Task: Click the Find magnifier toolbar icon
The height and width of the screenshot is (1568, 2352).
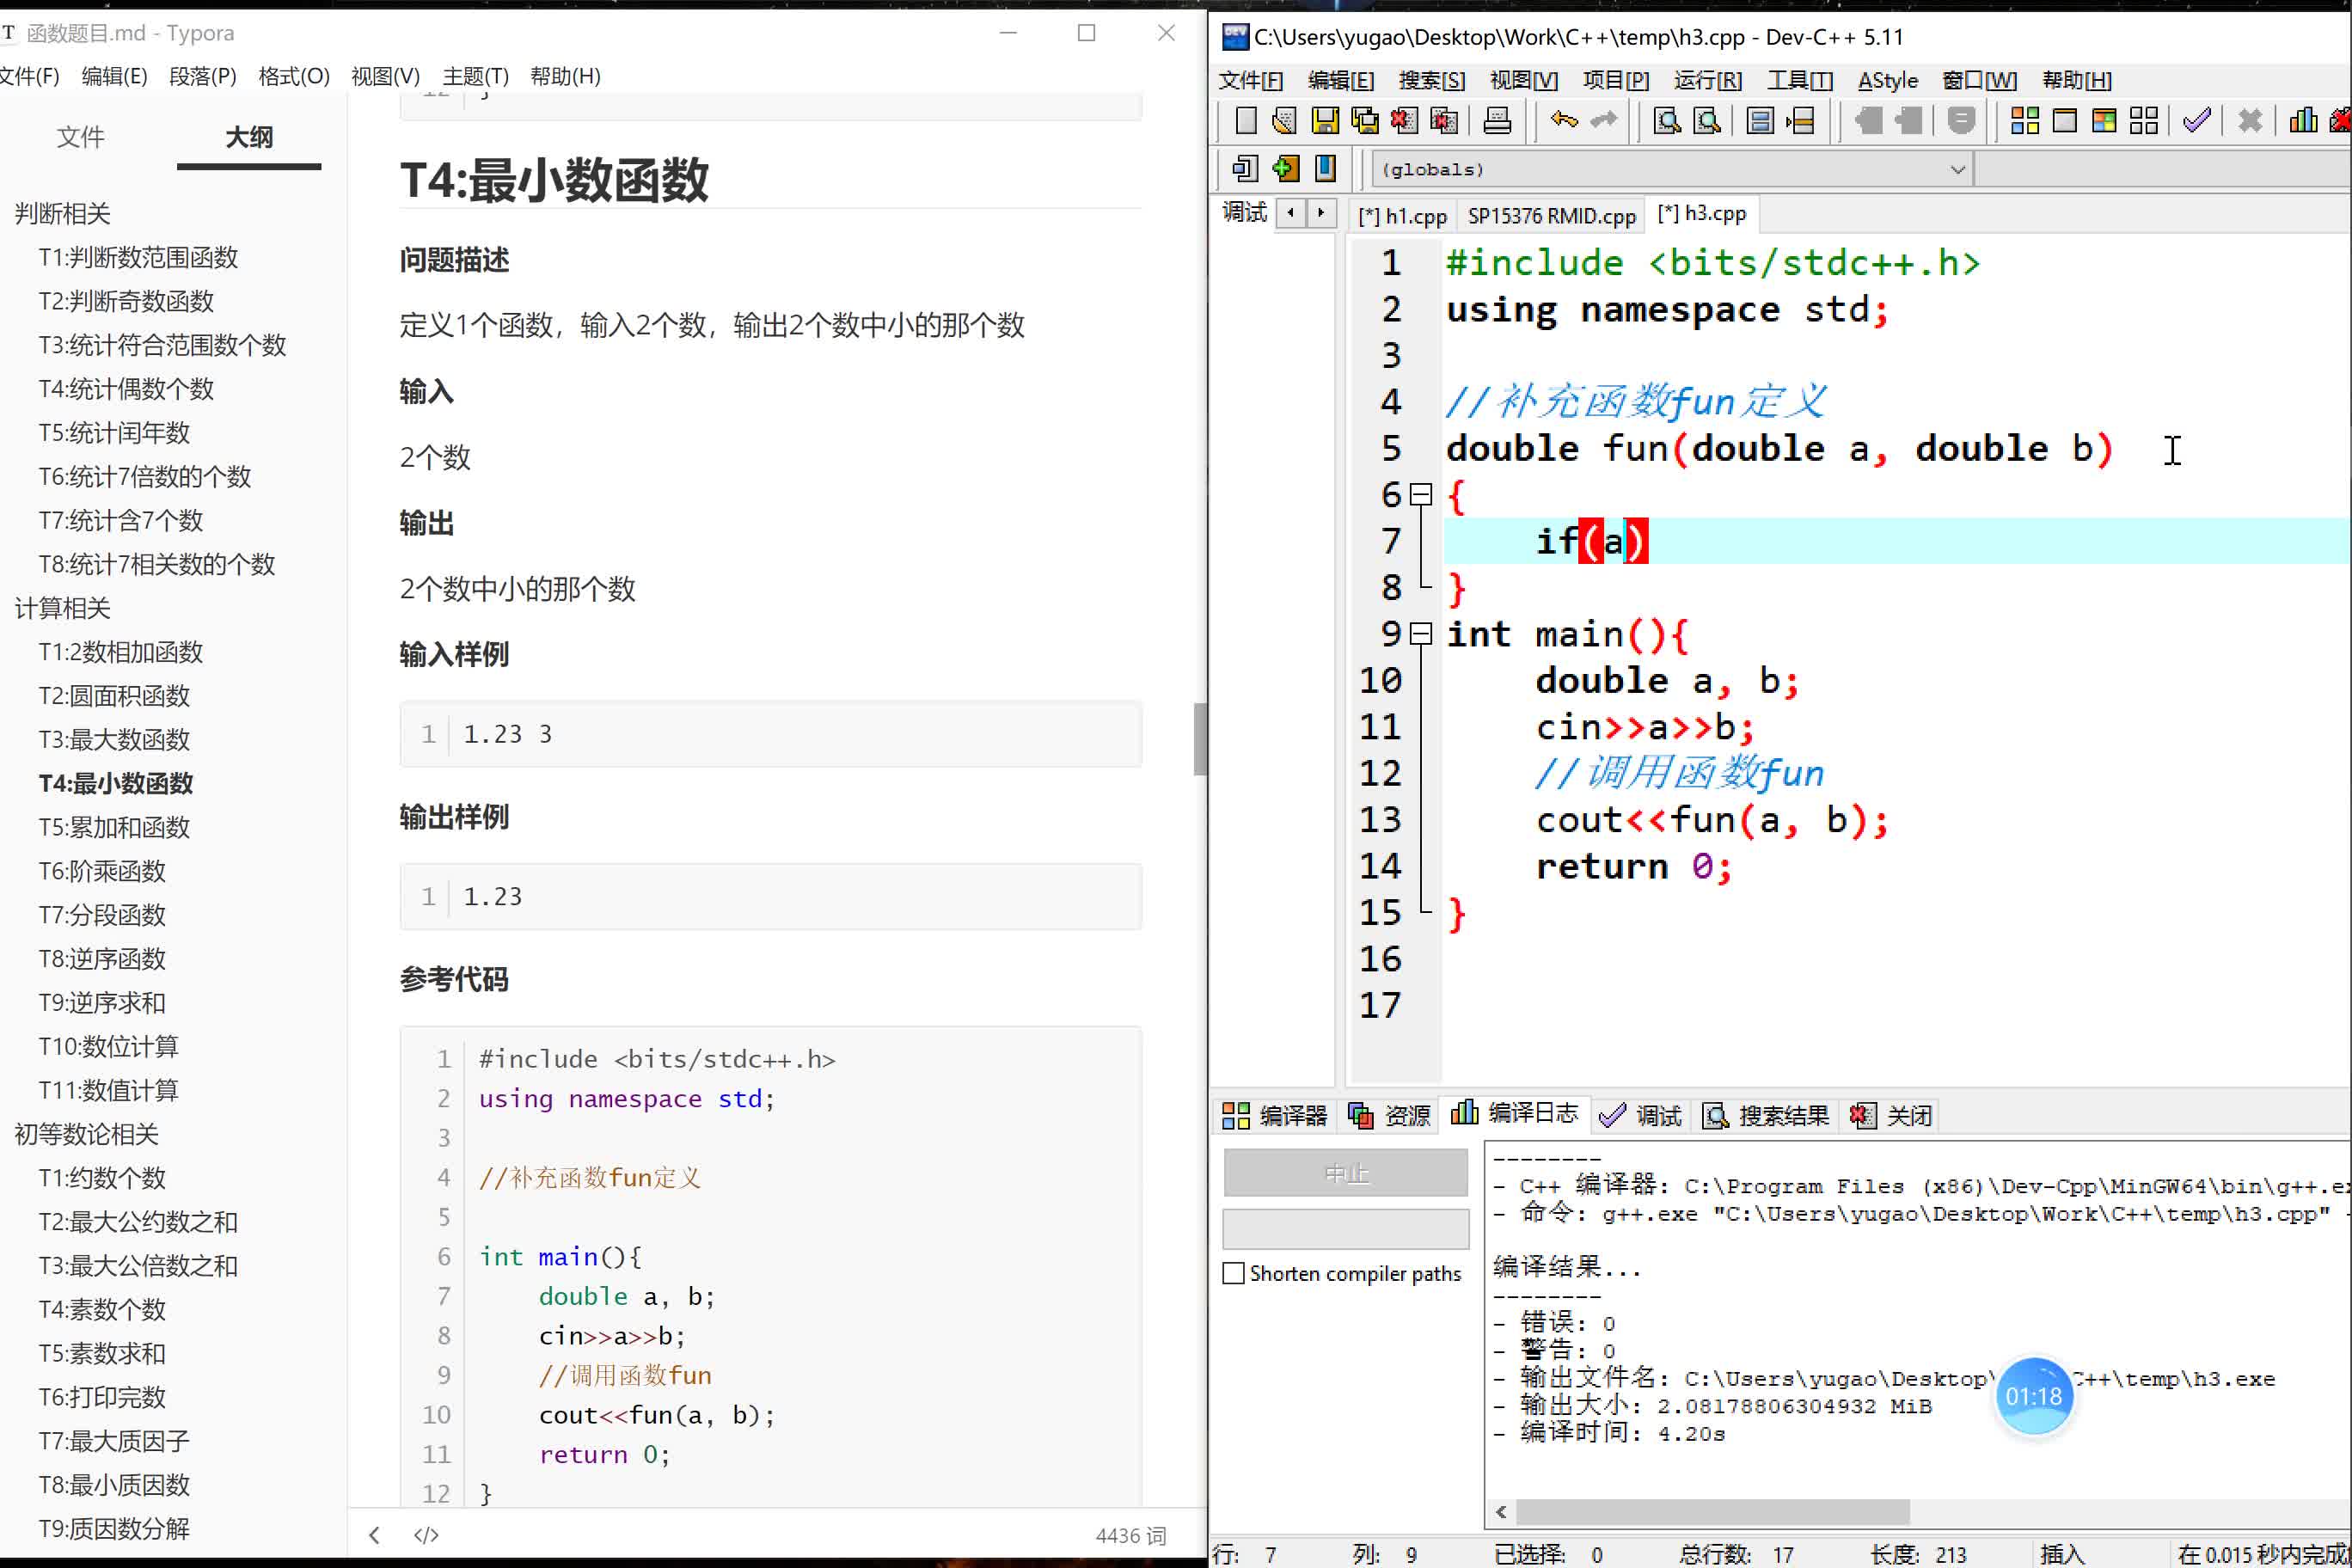Action: (x=1666, y=121)
